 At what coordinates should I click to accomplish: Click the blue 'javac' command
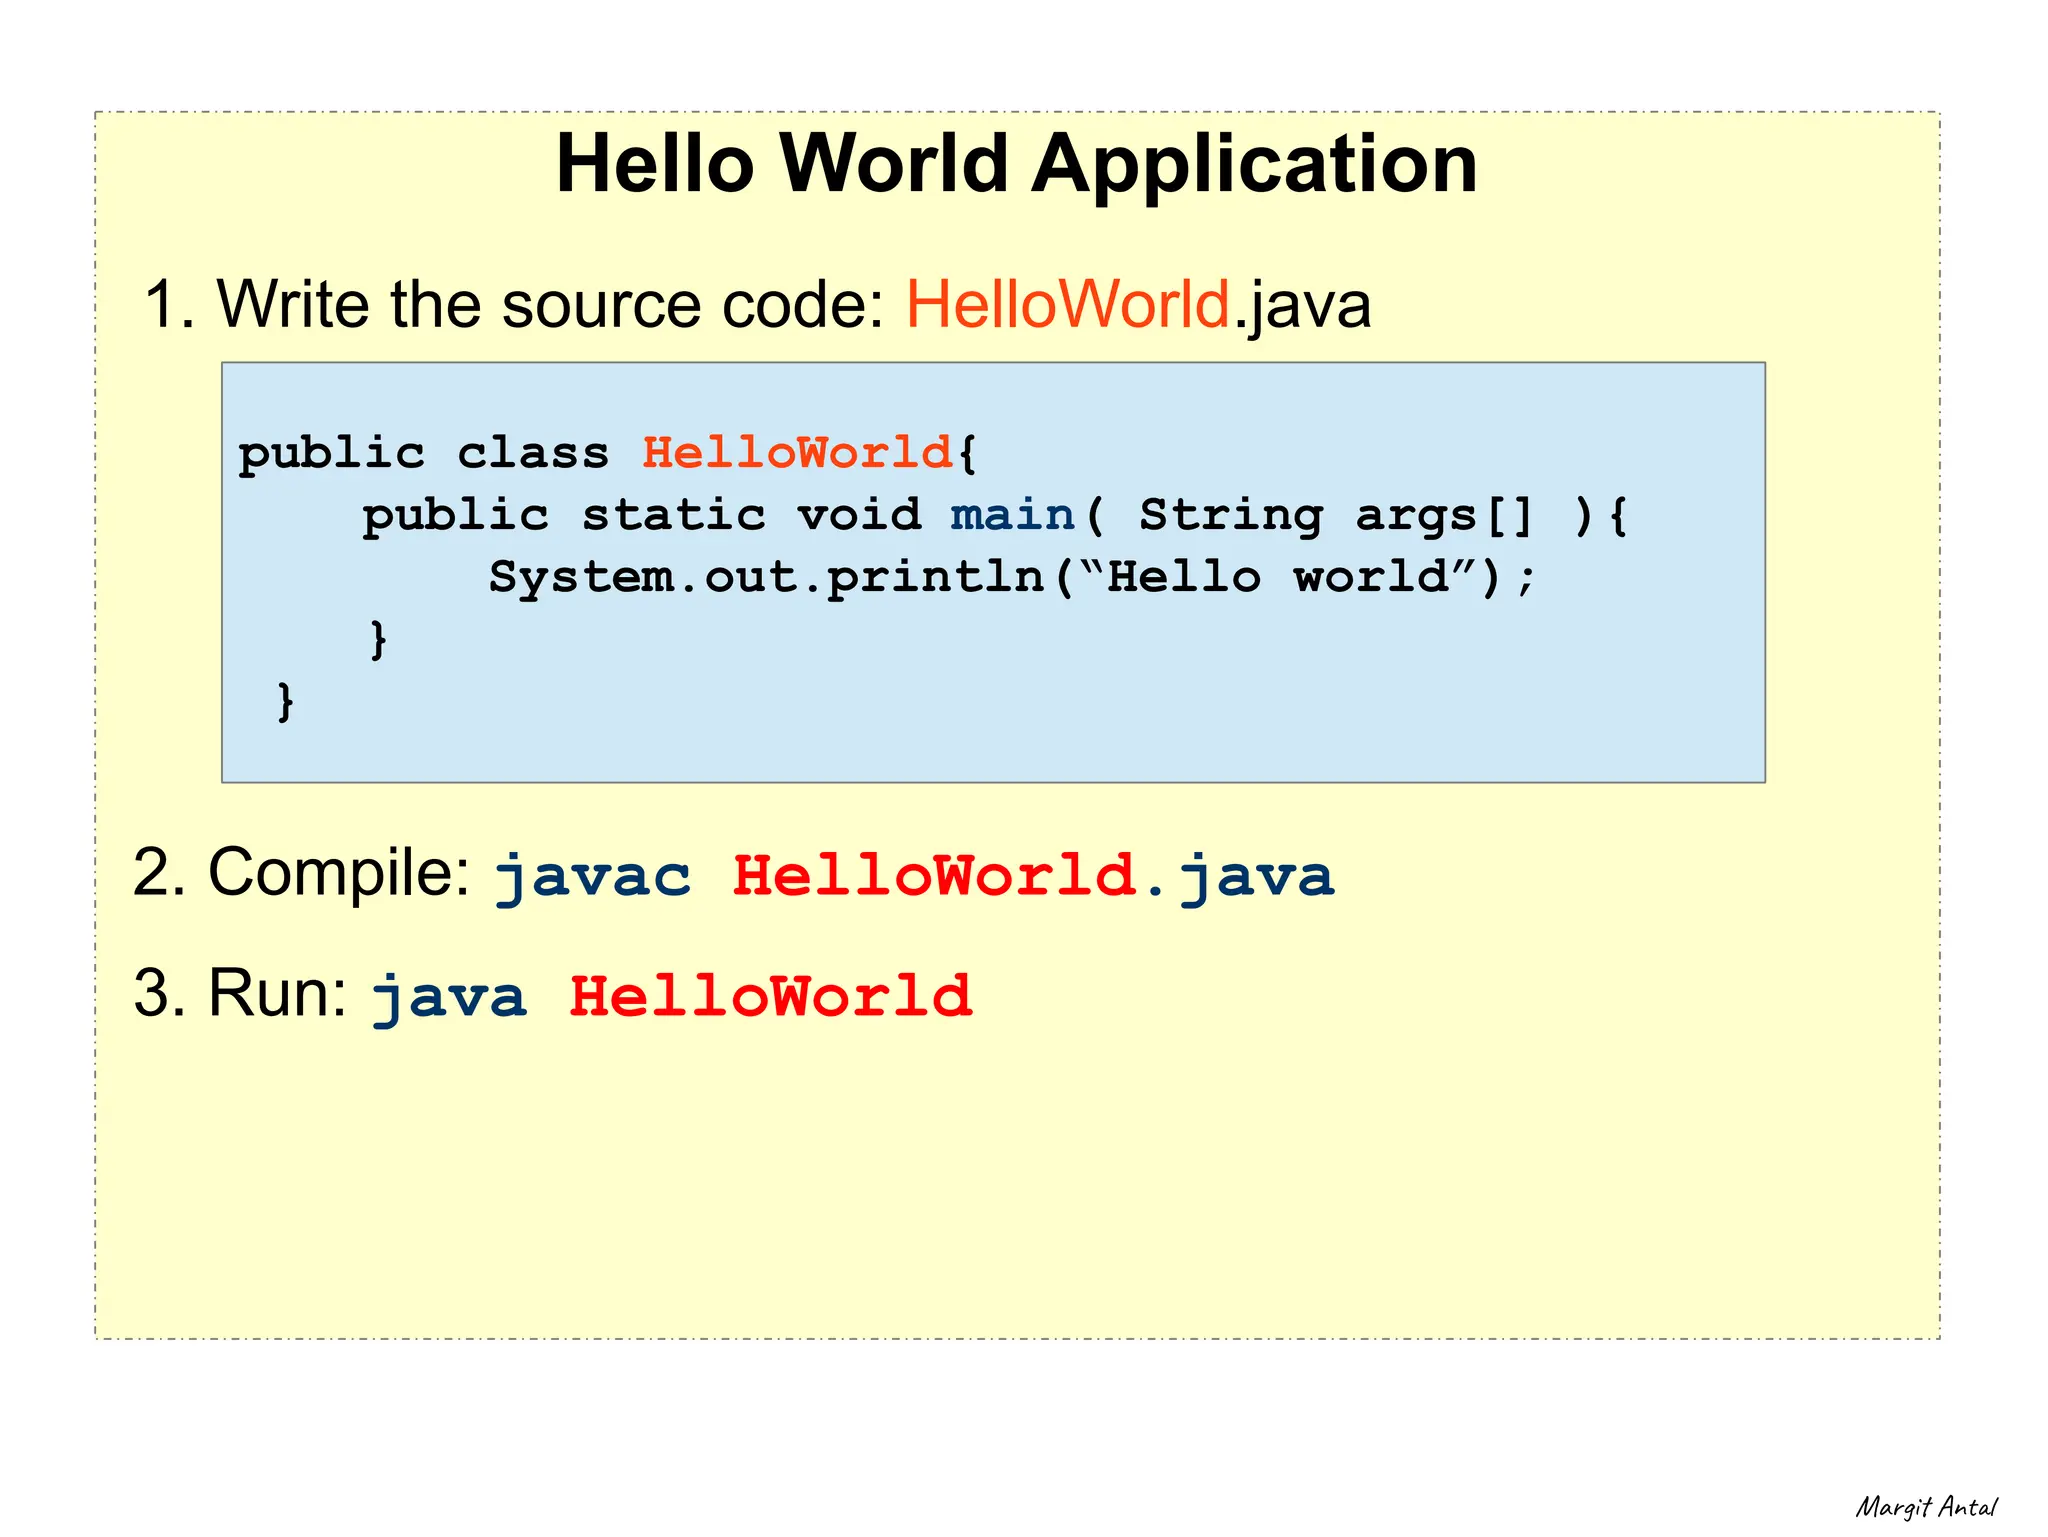593,878
